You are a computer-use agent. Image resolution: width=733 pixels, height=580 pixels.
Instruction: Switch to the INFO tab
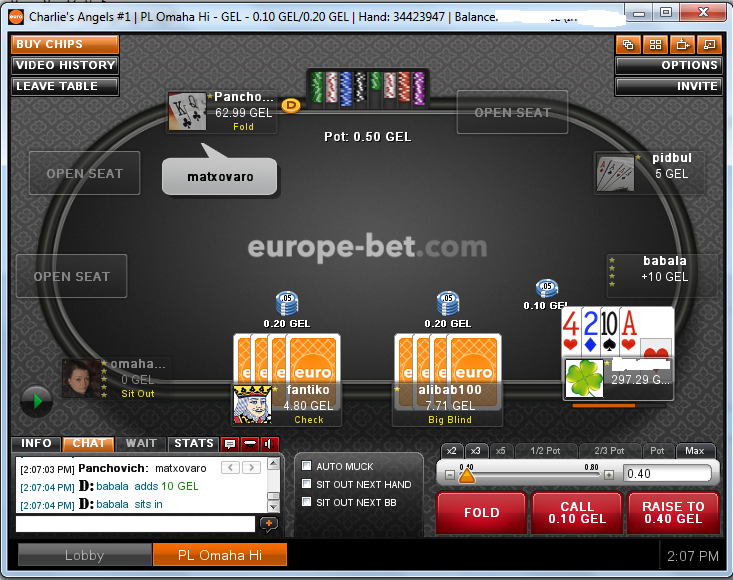(x=36, y=444)
